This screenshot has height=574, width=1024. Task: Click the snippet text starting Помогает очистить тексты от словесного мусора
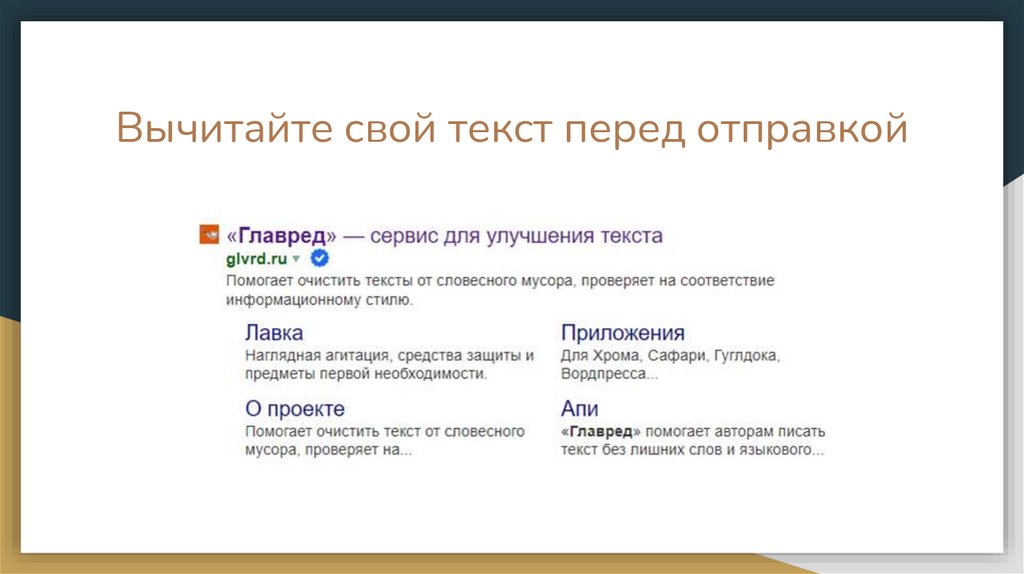[x=500, y=281]
